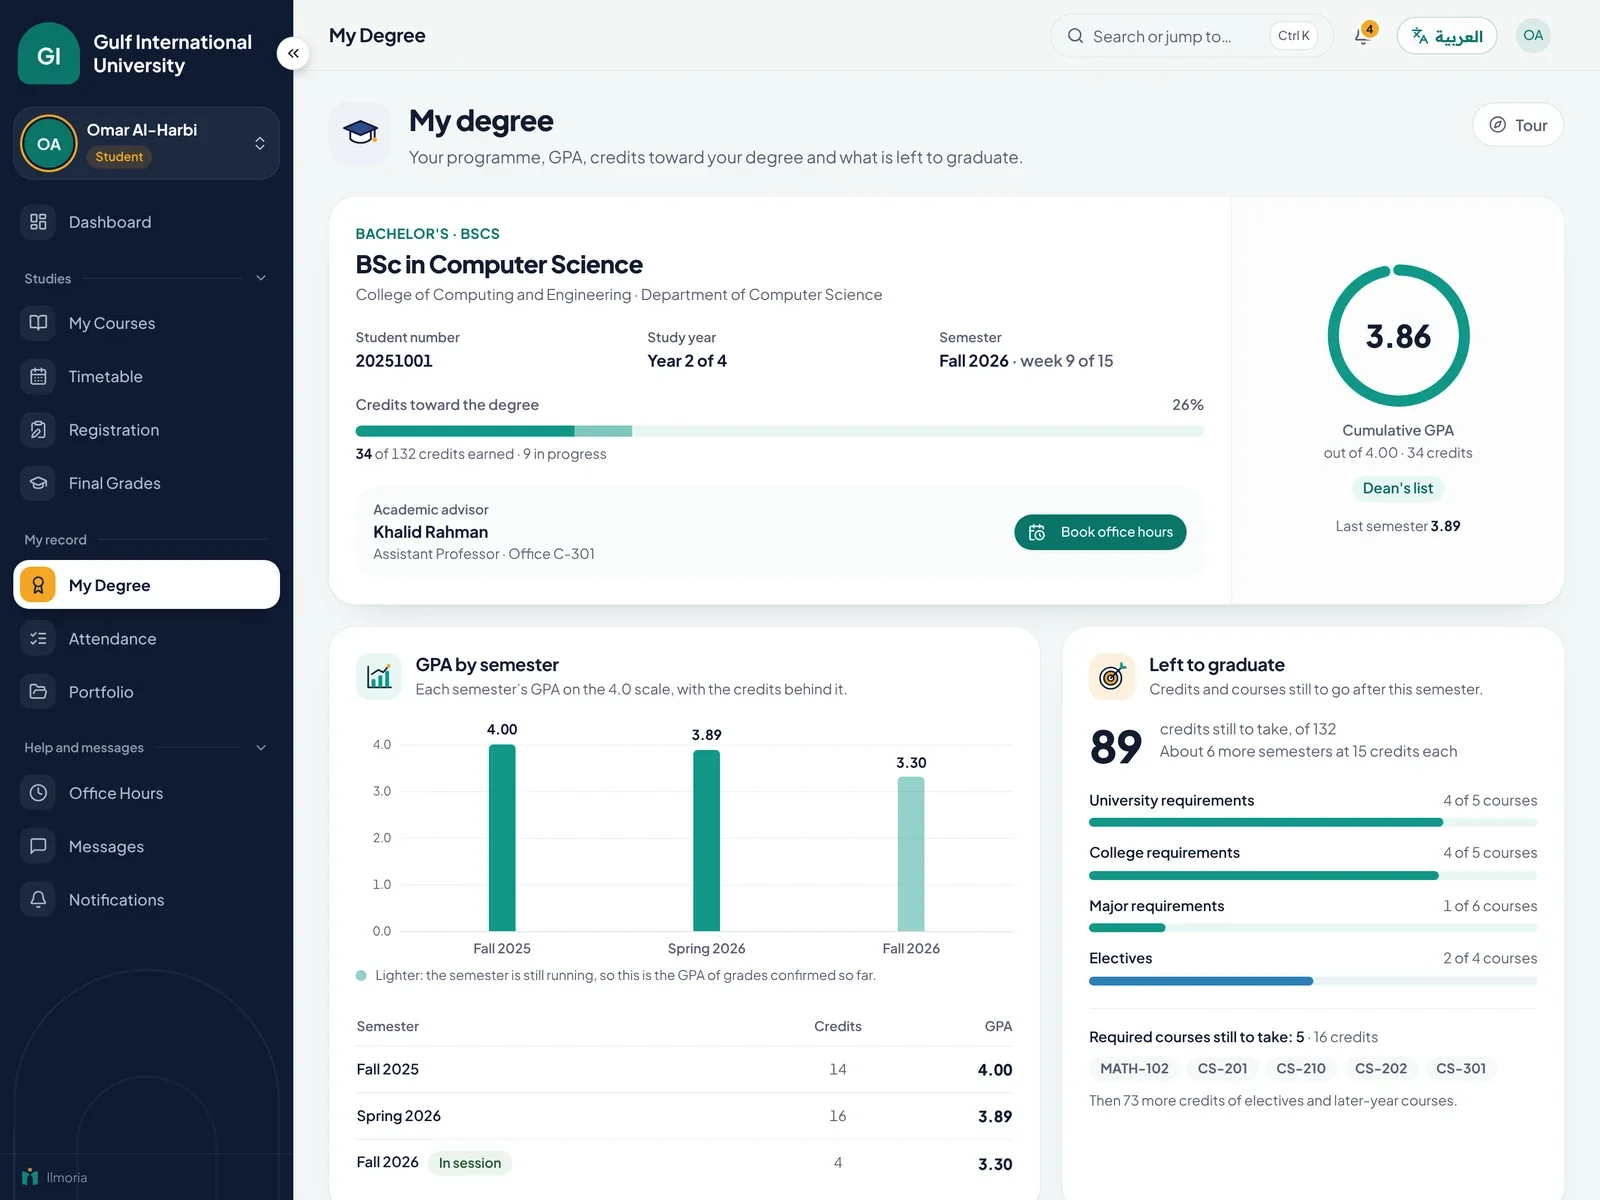Click the sidebar Notifications bell icon
1600x1200 pixels.
tap(38, 899)
